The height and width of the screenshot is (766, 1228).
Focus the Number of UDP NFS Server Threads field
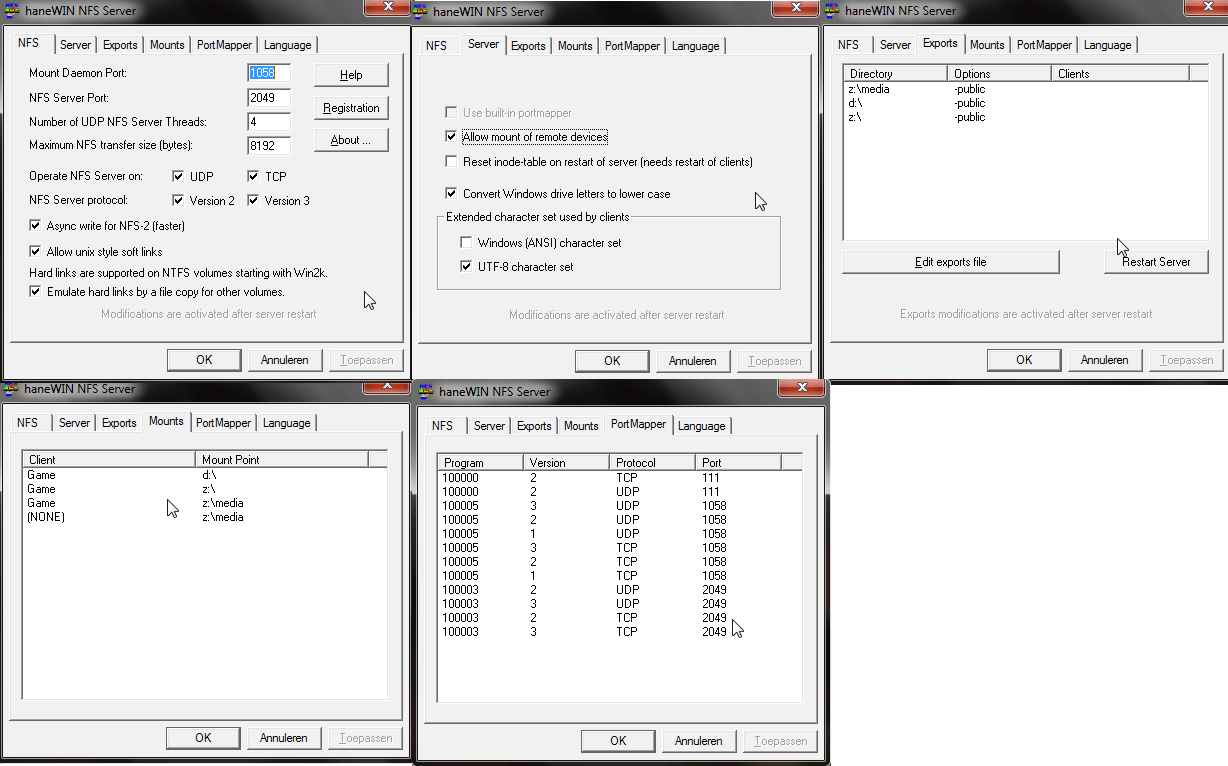[x=269, y=122]
